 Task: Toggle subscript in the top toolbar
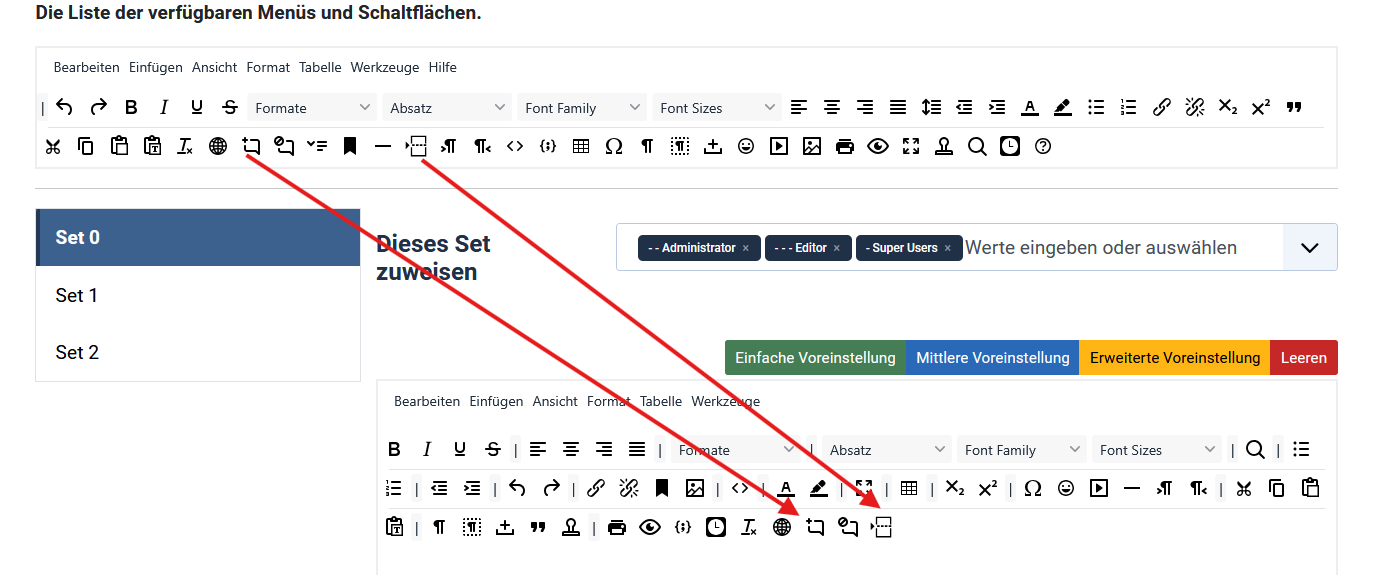click(x=1228, y=107)
